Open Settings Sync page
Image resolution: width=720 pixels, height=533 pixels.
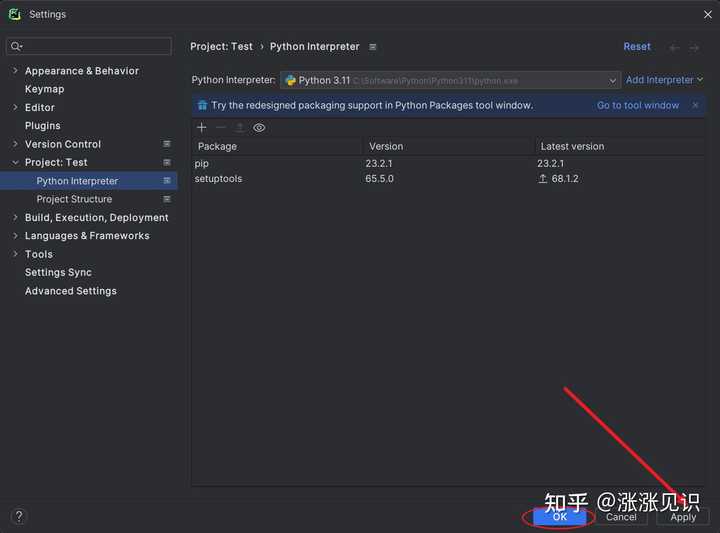[x=58, y=272]
